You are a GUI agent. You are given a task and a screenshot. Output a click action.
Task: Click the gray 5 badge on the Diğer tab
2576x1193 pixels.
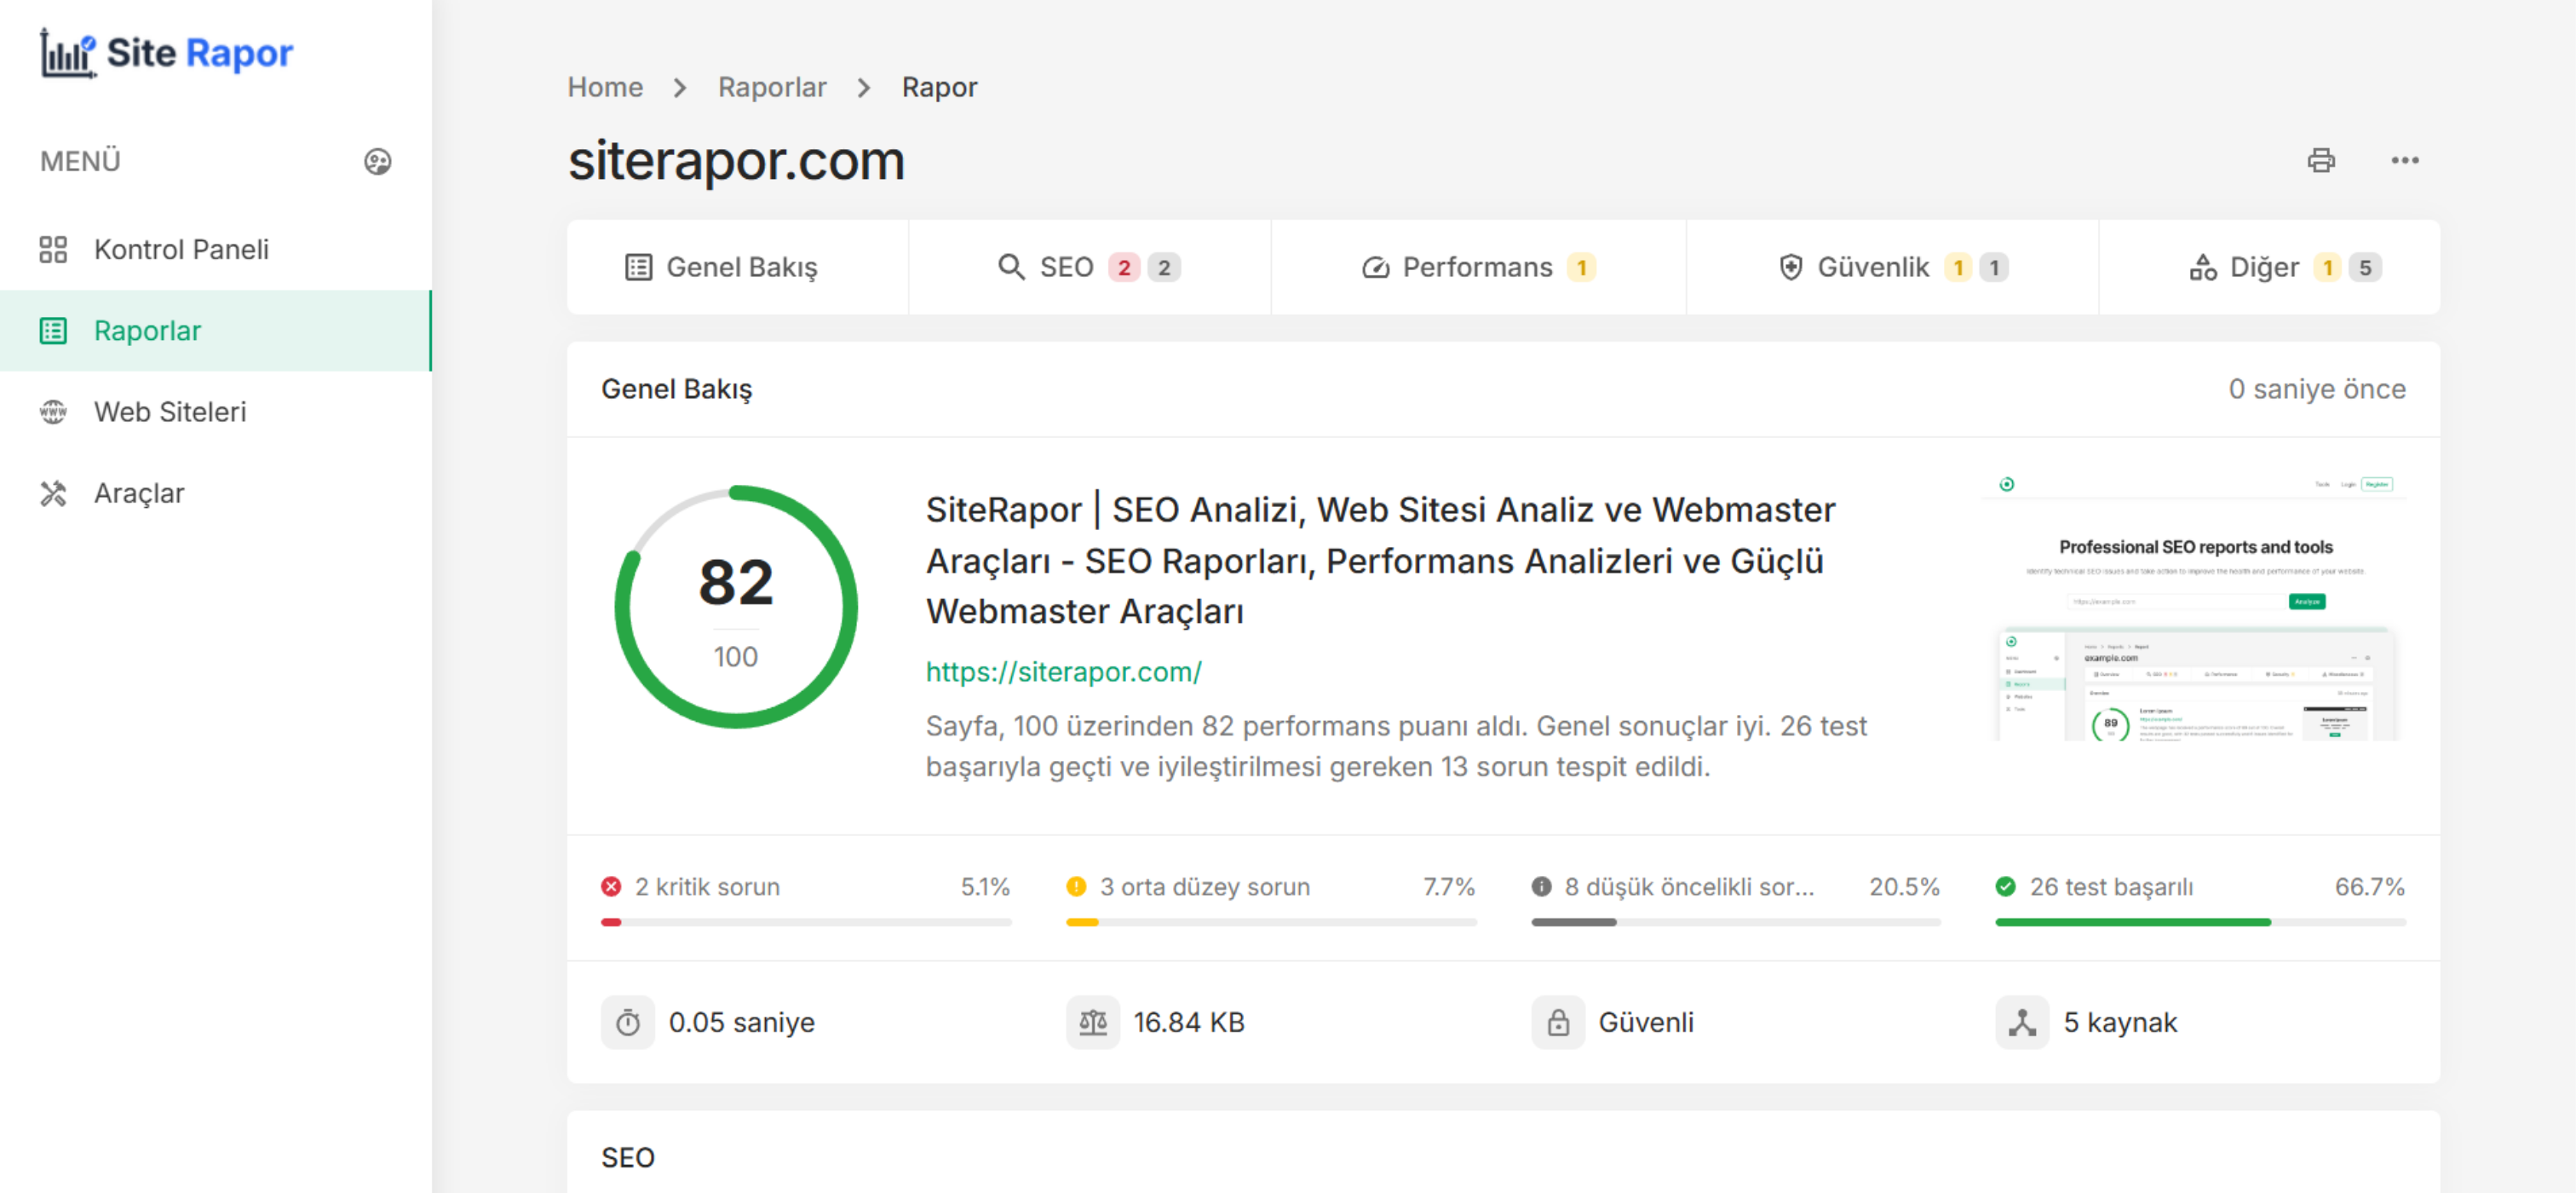(2364, 267)
